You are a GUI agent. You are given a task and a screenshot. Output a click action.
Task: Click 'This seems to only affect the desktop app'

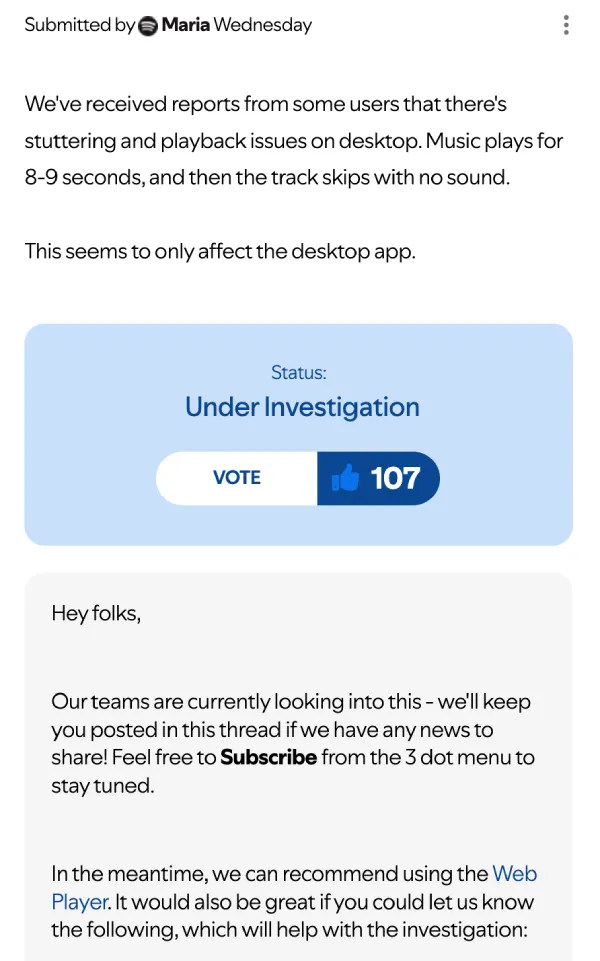(219, 250)
